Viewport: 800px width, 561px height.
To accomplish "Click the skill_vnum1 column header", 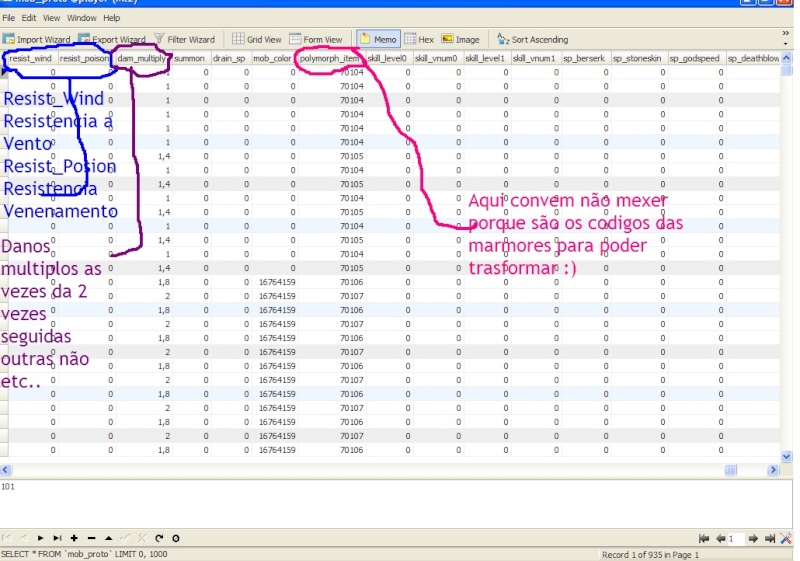I will 535,59.
